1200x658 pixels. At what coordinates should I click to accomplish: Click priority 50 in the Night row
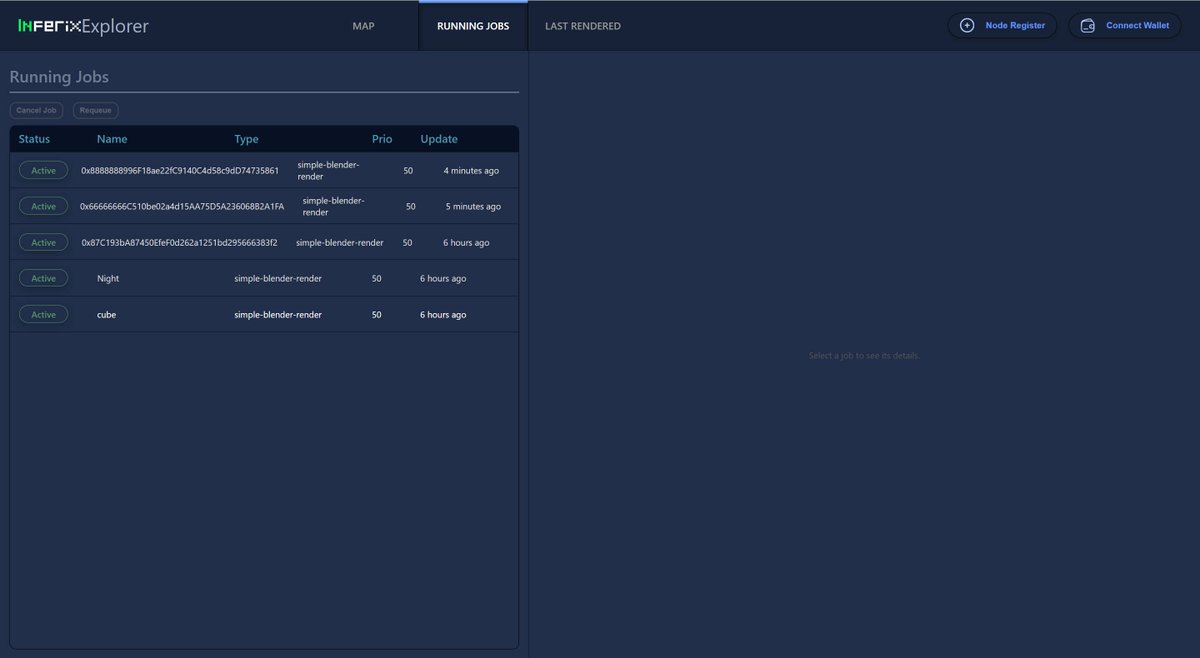click(376, 279)
